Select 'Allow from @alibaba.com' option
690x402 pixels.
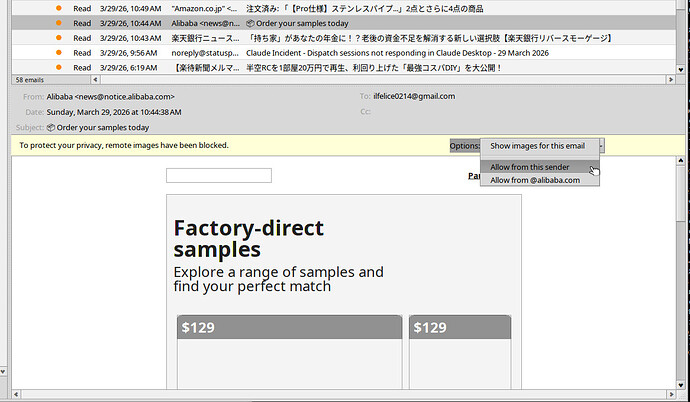[x=540, y=180]
